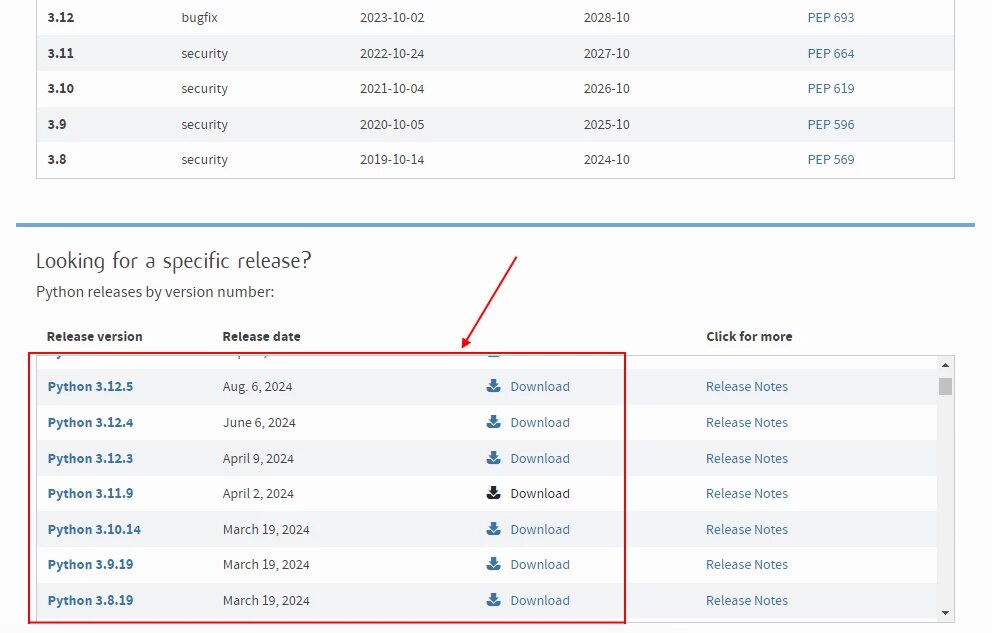Screen dimensions: 992x633
Task: Click Download text for Python 3.9.19
Action: [540, 564]
